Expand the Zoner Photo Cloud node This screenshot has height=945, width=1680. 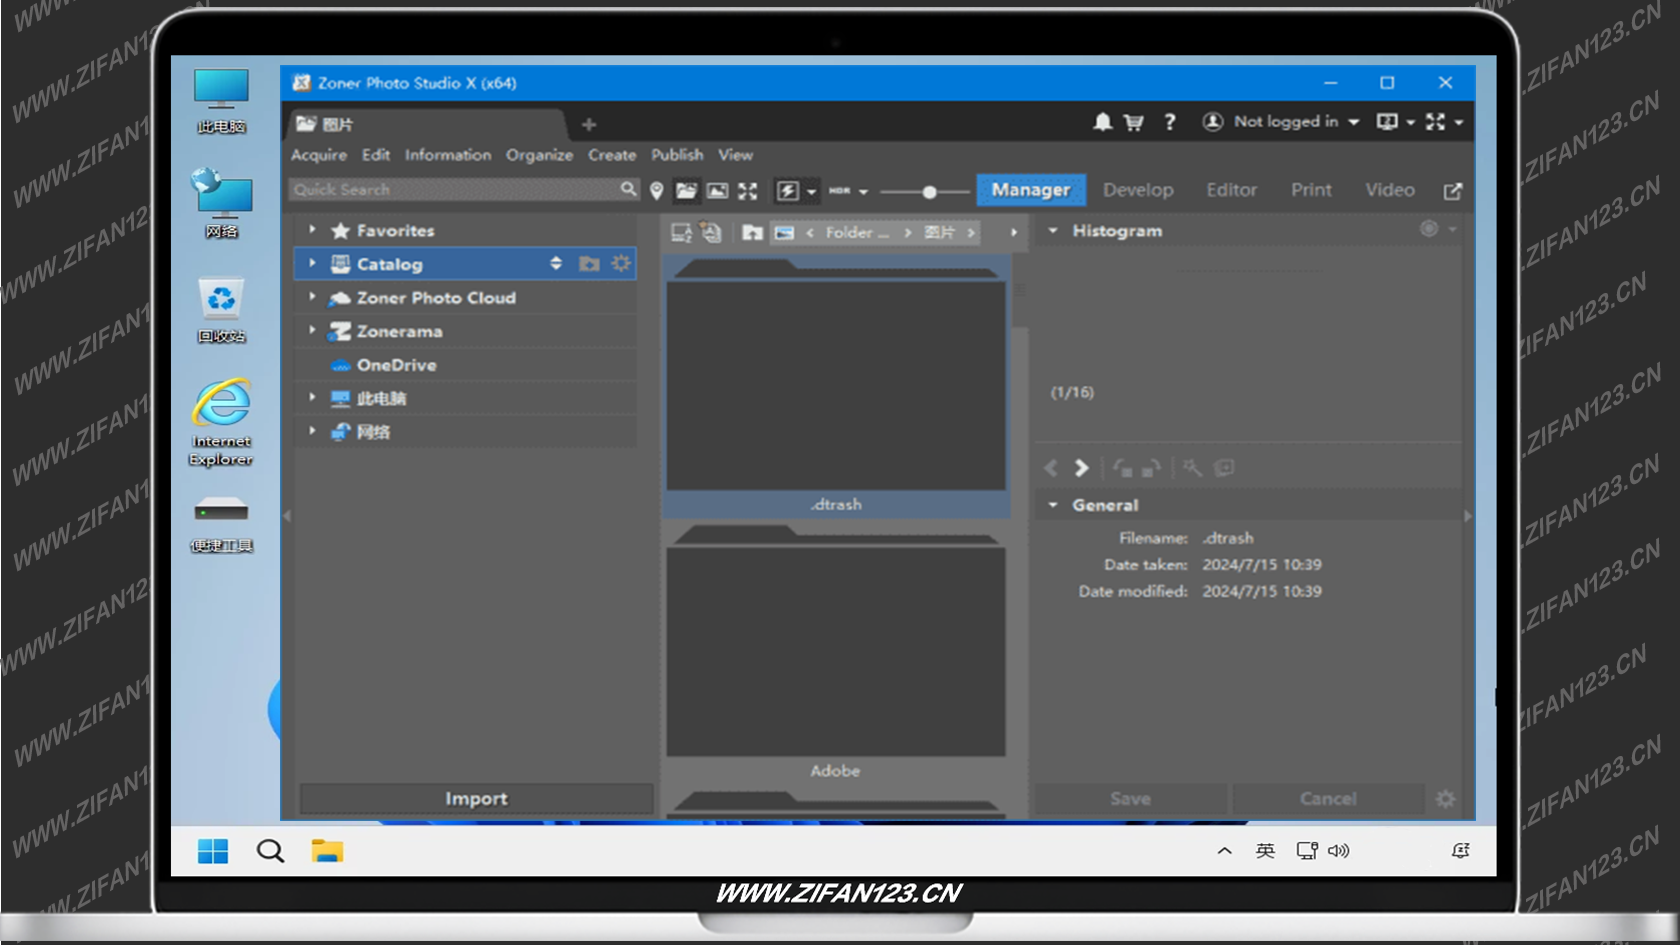(x=312, y=297)
